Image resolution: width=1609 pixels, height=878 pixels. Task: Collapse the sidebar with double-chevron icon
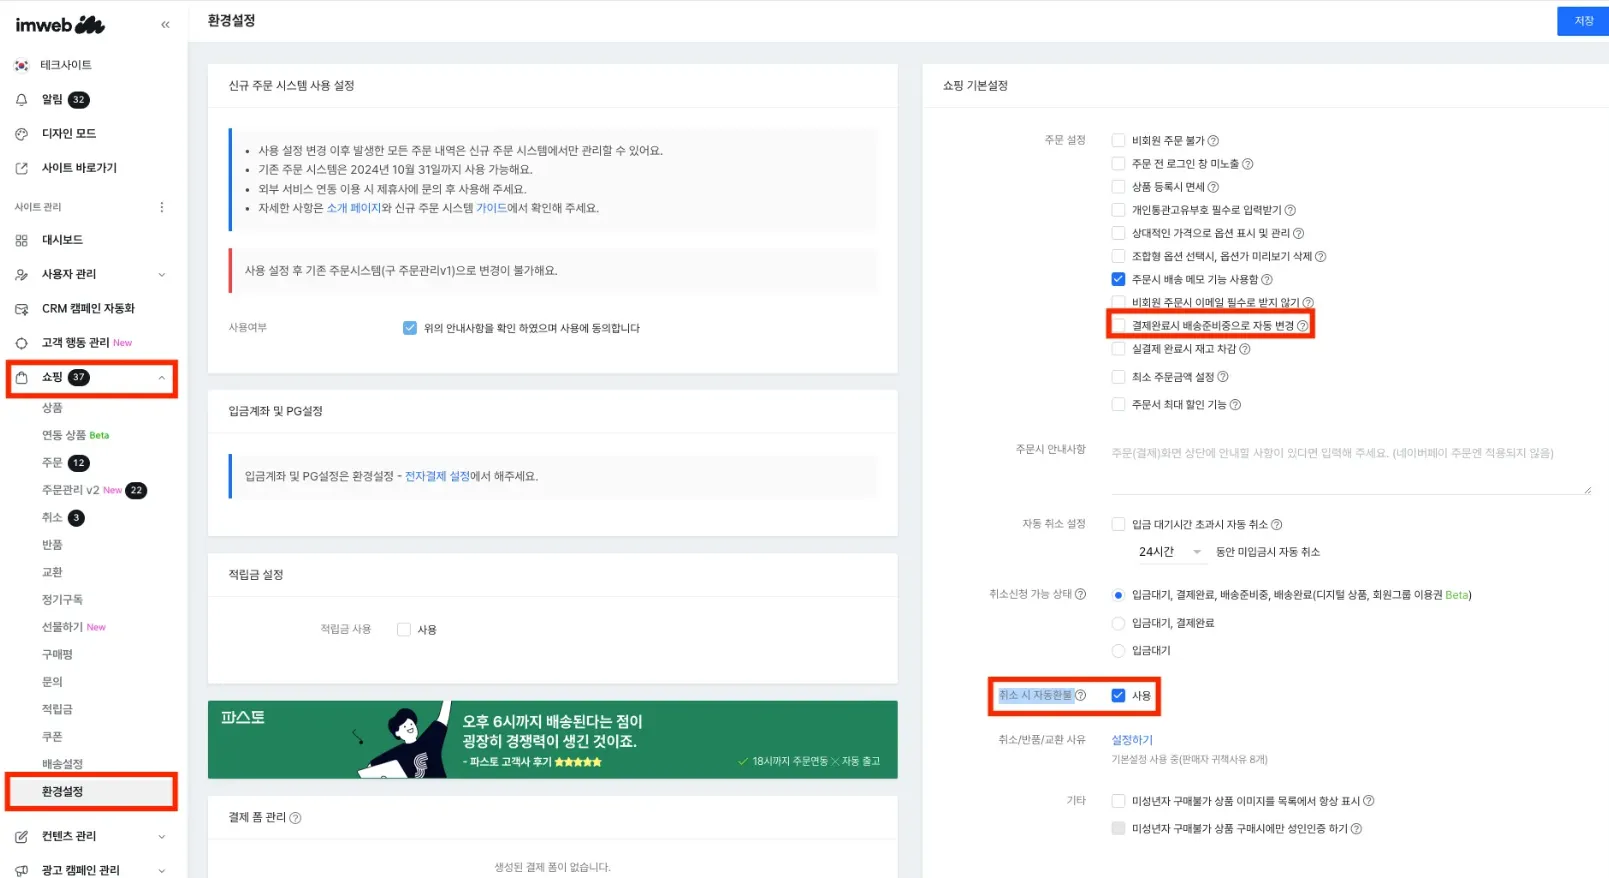pos(165,25)
